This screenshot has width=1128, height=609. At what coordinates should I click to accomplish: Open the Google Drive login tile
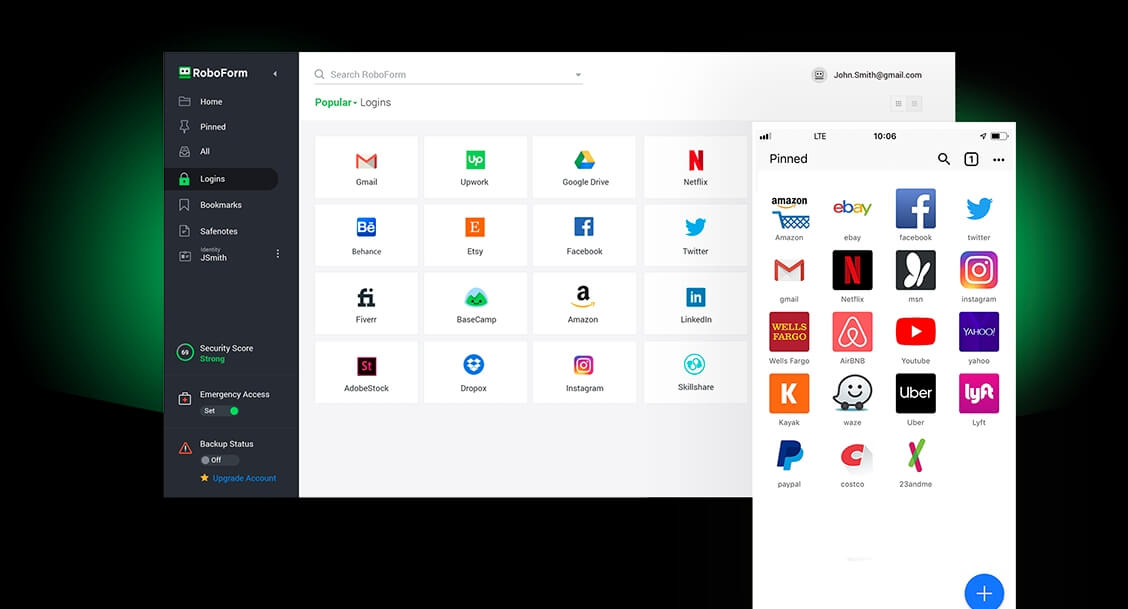pyautogui.click(x=585, y=167)
